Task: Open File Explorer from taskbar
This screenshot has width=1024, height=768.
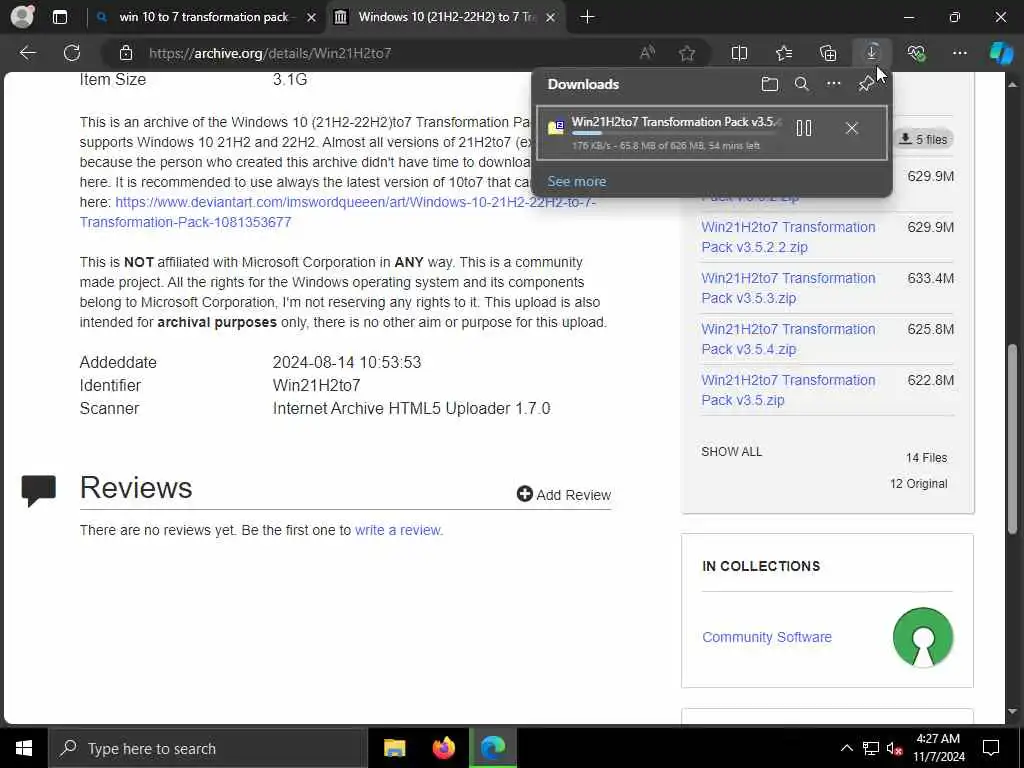Action: pyautogui.click(x=394, y=748)
